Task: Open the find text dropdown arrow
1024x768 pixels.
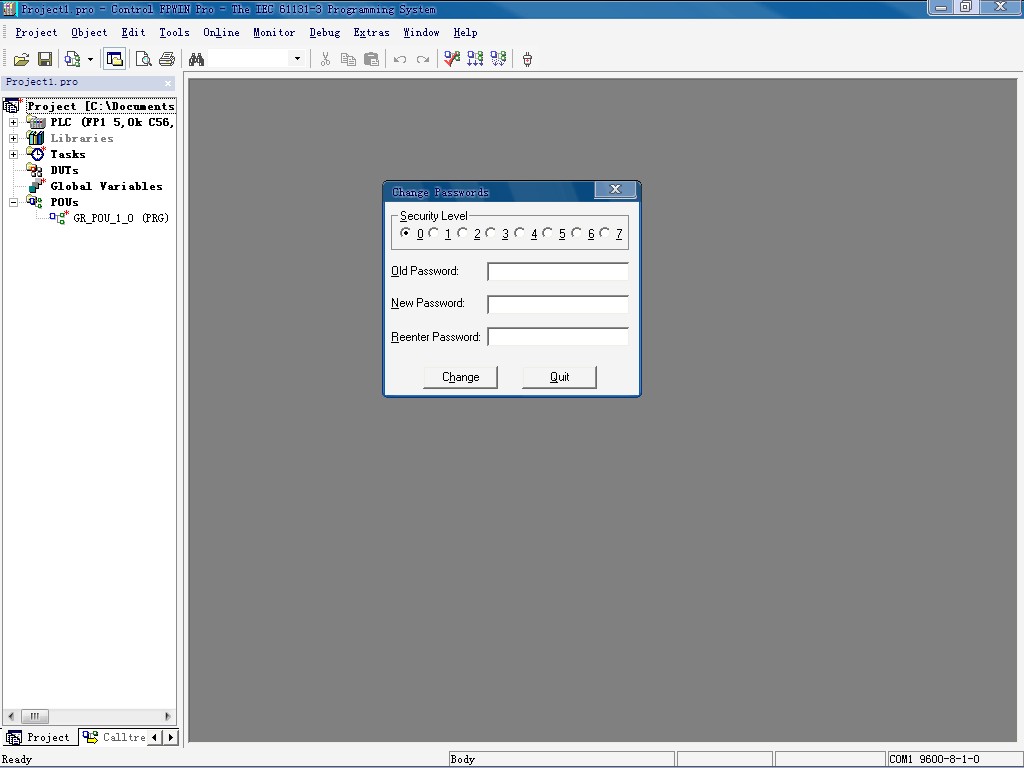Action: [296, 59]
